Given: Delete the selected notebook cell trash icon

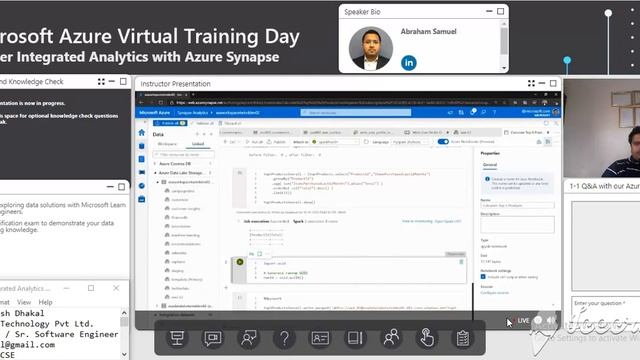Looking at the screenshot, I should [x=461, y=262].
